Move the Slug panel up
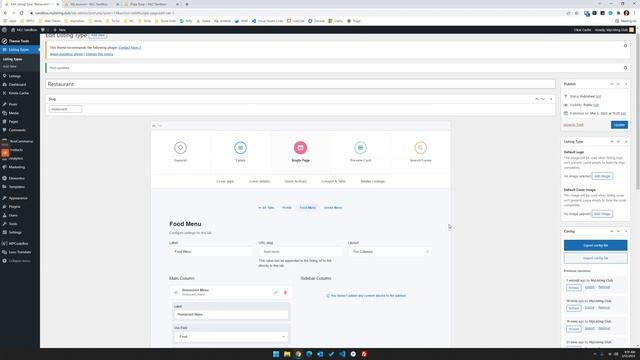Screen dimensions: 640x360 (536, 99)
